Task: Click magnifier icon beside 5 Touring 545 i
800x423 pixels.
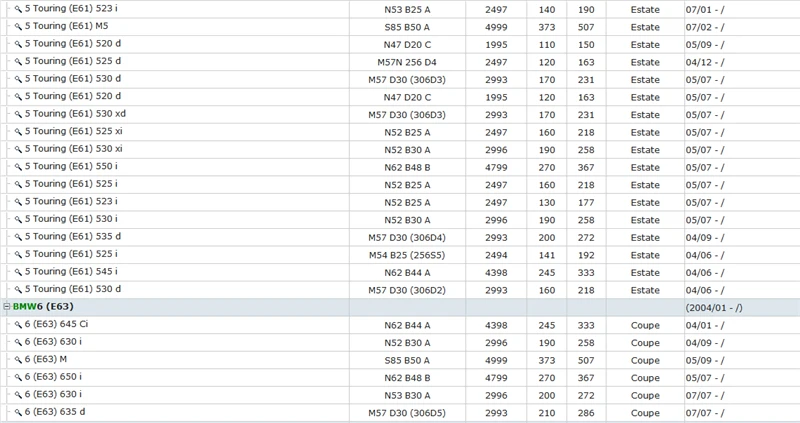Action: coord(18,272)
